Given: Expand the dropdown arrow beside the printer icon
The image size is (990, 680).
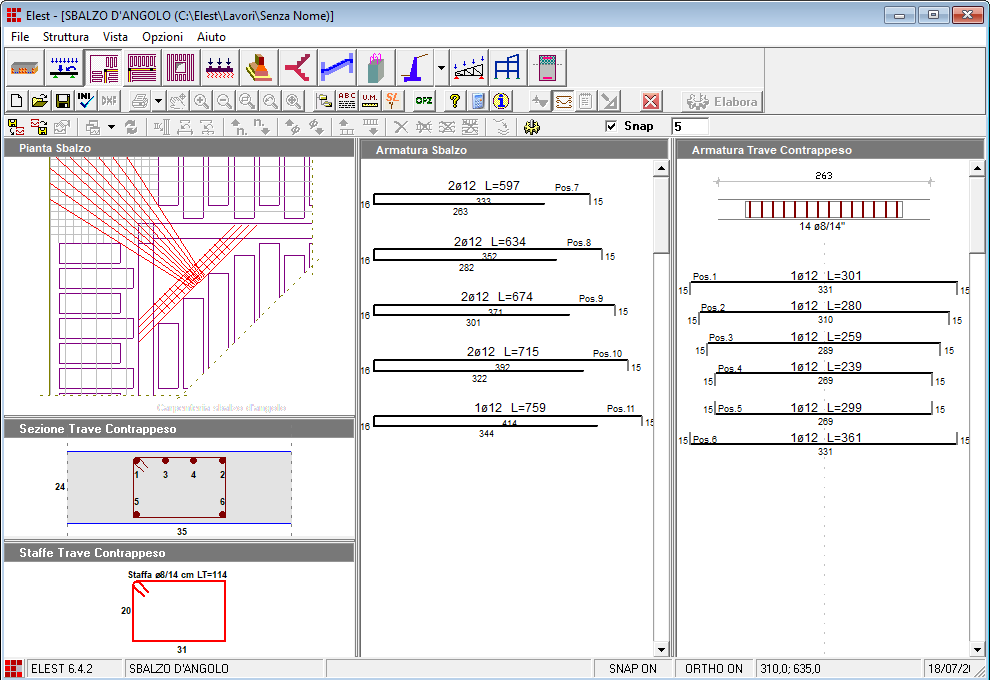Looking at the screenshot, I should point(158,101).
